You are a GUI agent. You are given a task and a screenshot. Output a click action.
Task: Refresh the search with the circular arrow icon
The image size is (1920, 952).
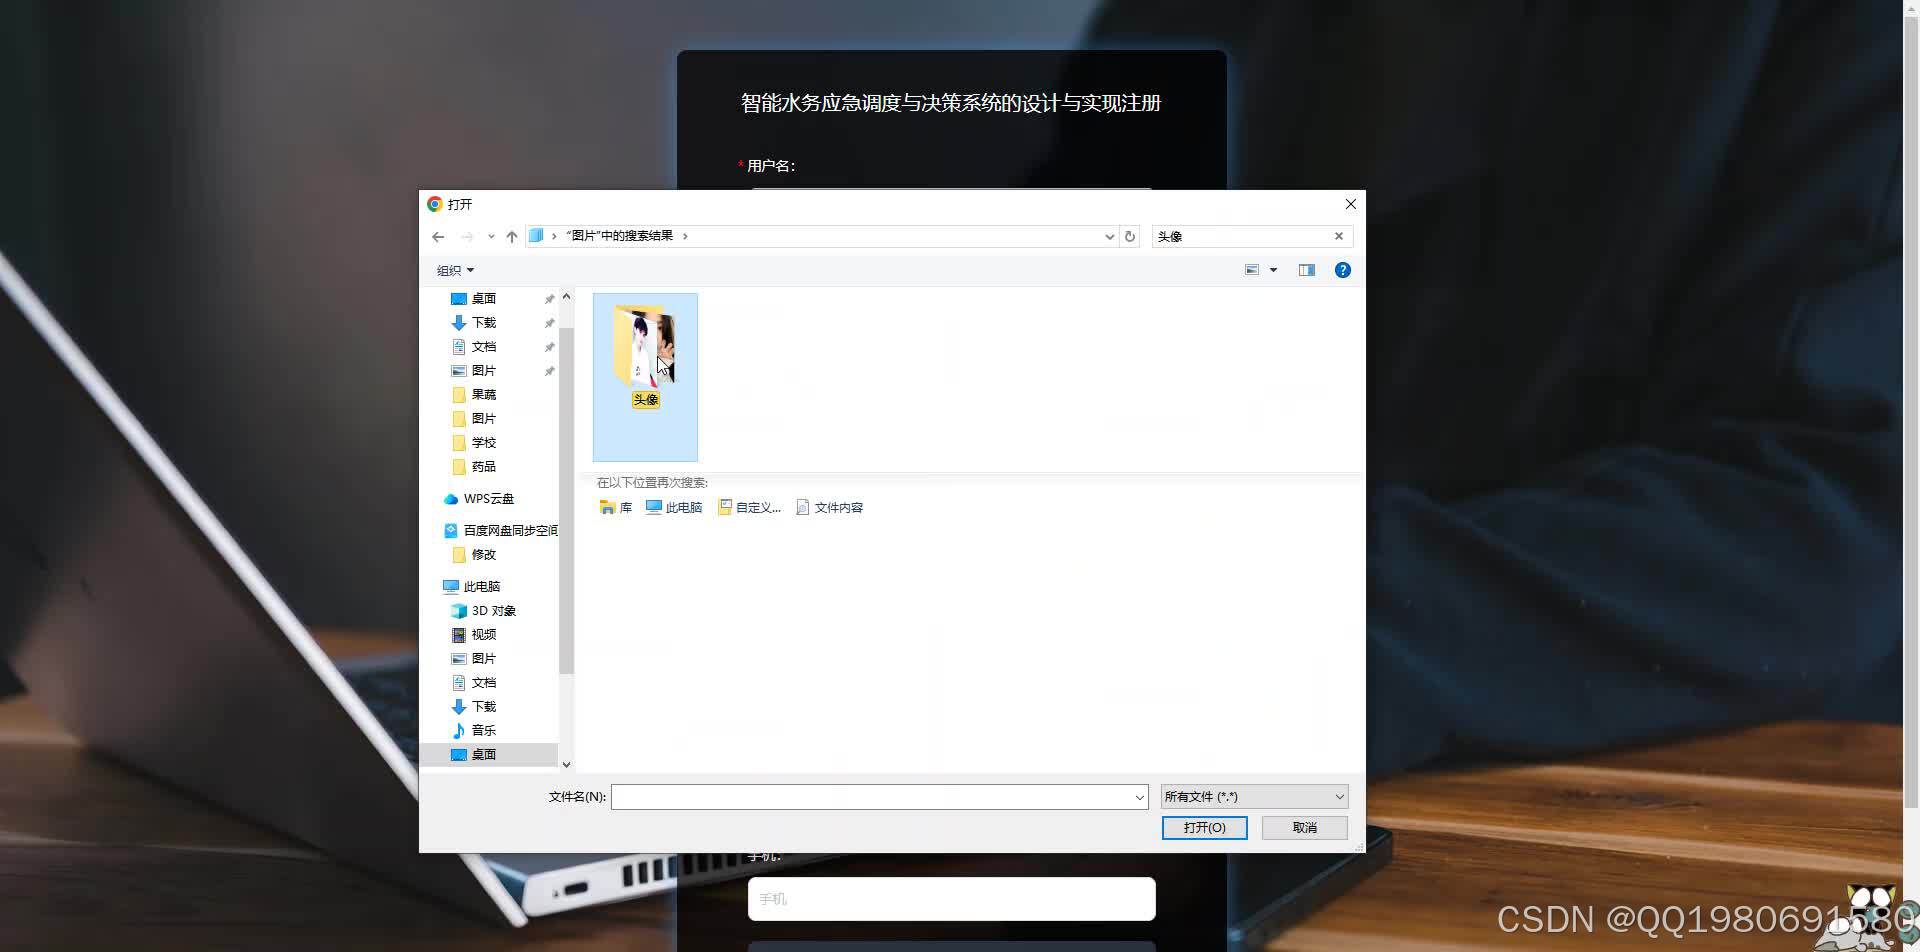point(1130,236)
